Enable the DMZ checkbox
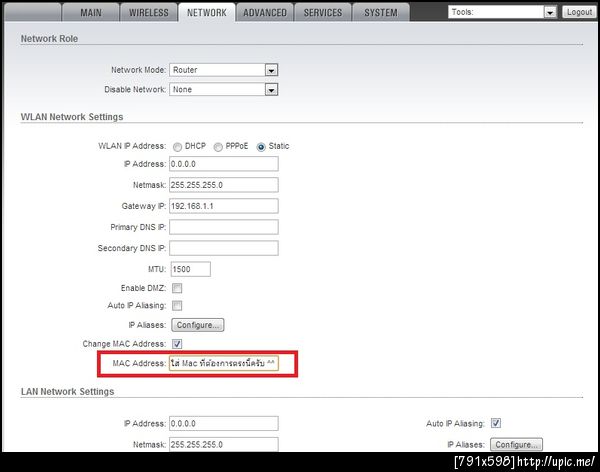 pyautogui.click(x=177, y=288)
